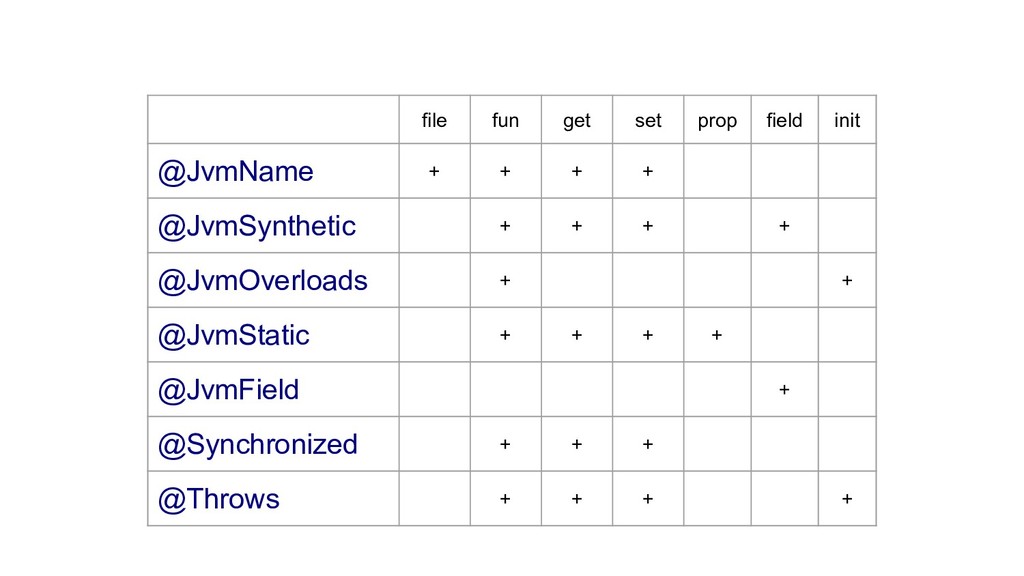Click the @JvmOverloads row label
The height and width of the screenshot is (576, 1024).
point(262,281)
